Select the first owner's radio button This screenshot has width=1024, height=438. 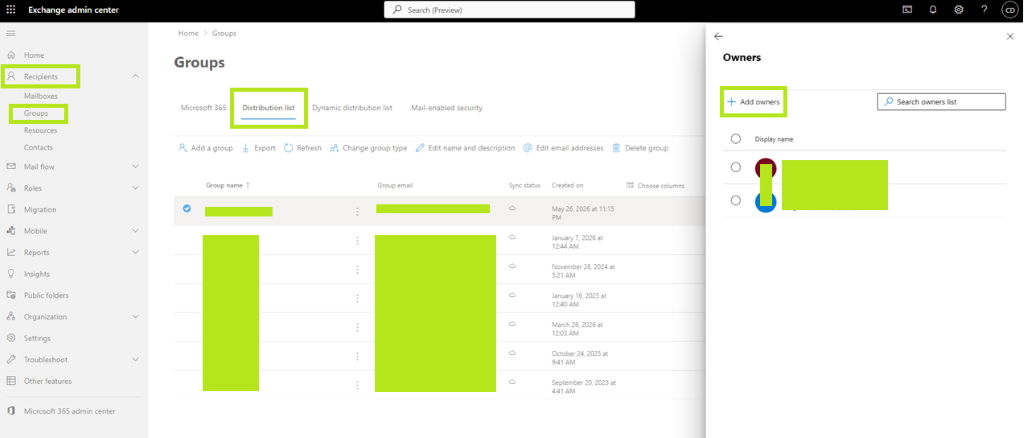click(736, 167)
